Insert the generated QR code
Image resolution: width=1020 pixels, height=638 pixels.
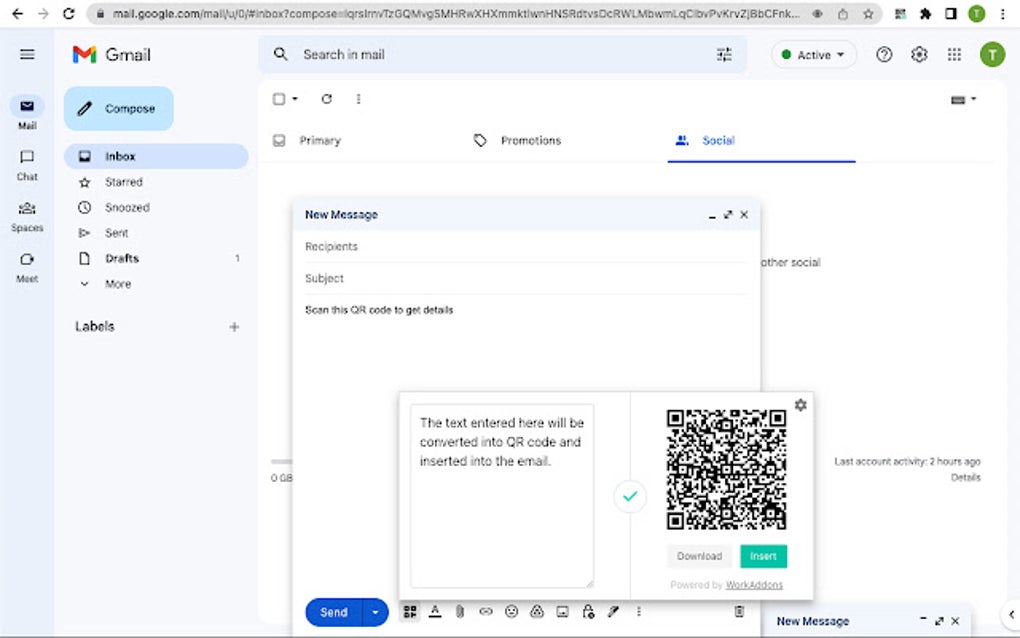coord(763,555)
